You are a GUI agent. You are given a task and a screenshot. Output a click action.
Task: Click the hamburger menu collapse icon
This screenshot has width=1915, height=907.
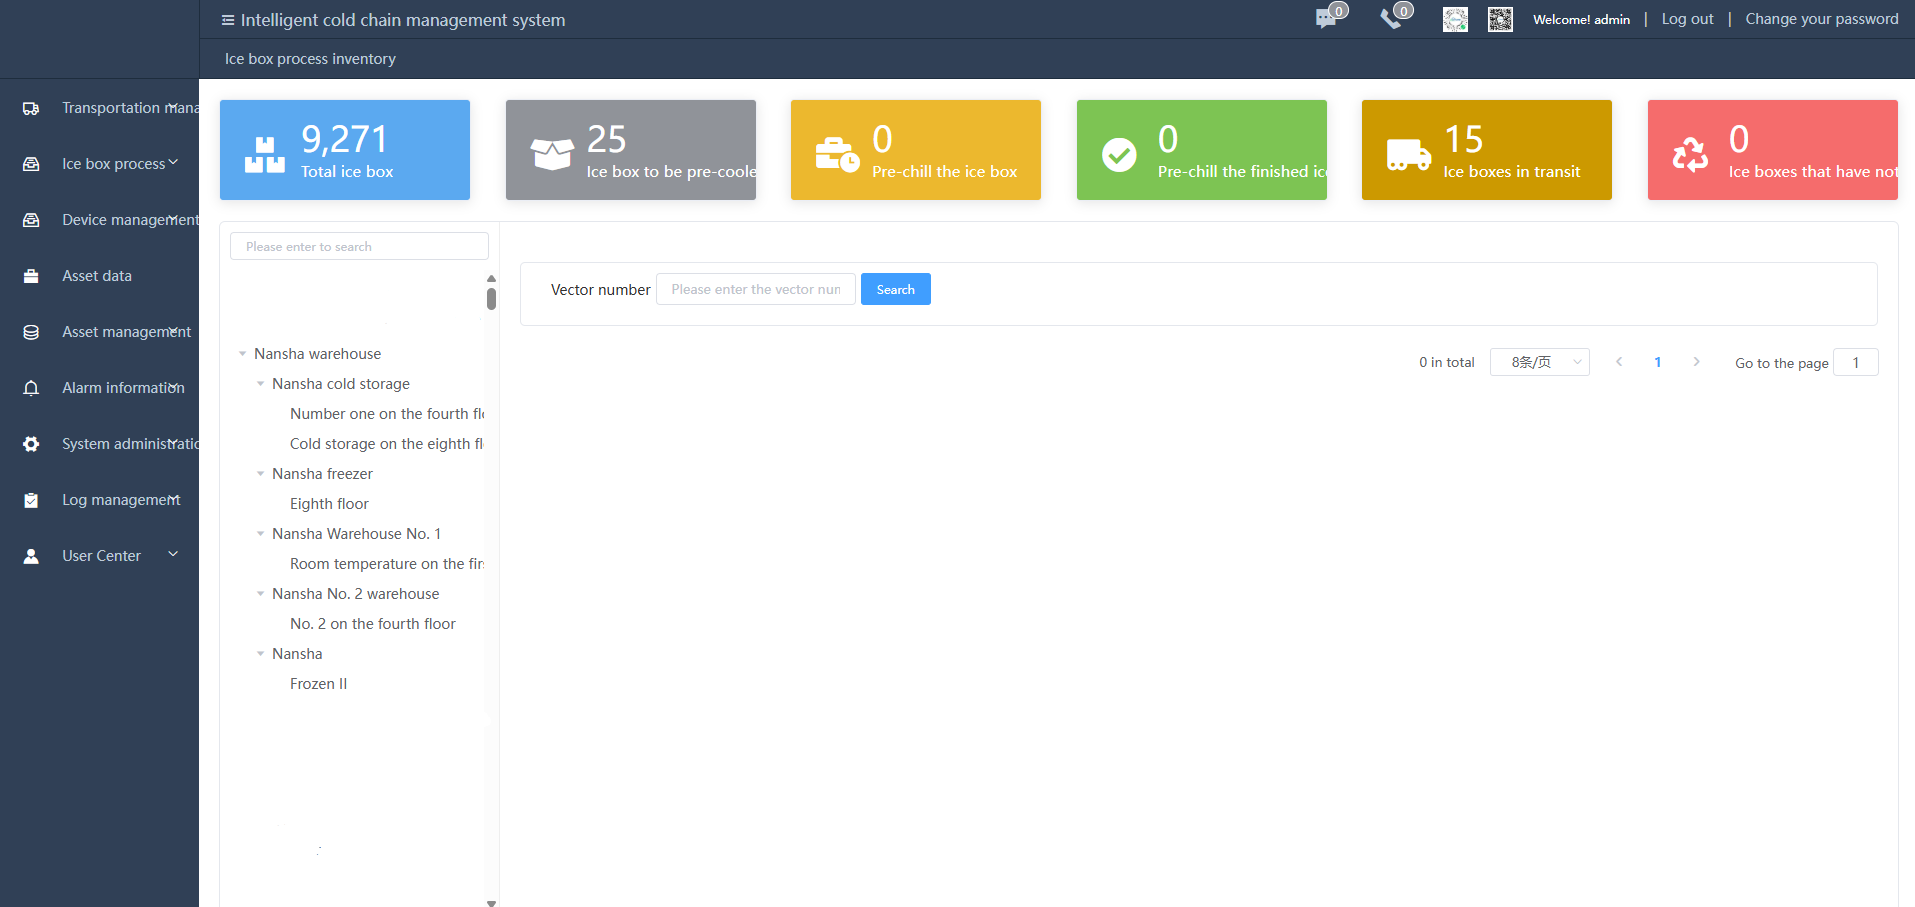point(228,20)
